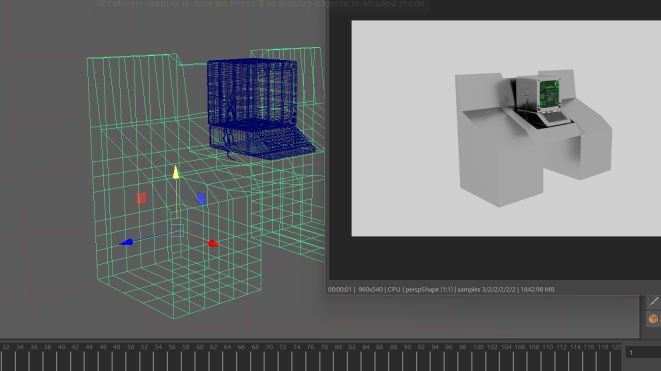Screen dimensions: 661x371
Task: Set timeline to frame 100
Action: click(478, 347)
